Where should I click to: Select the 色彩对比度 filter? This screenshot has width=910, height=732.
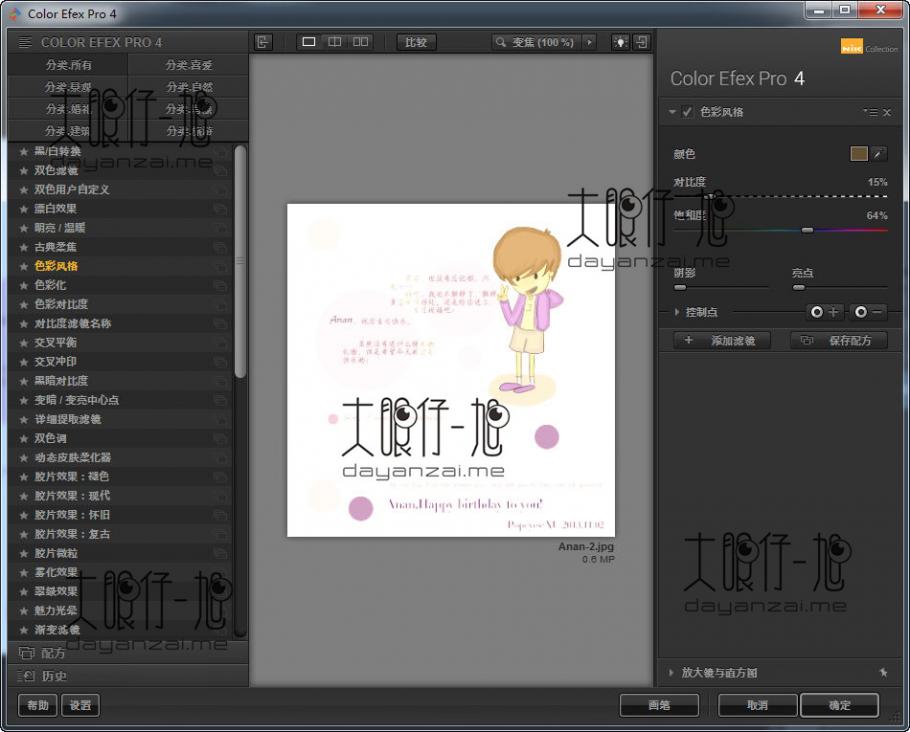(122, 305)
